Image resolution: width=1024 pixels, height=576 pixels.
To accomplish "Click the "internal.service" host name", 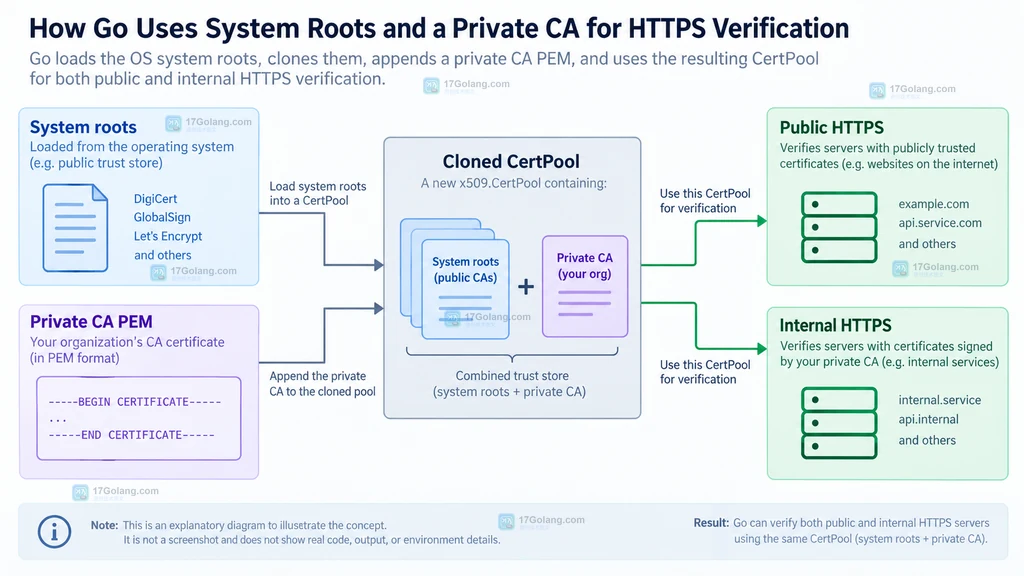I will (940, 400).
